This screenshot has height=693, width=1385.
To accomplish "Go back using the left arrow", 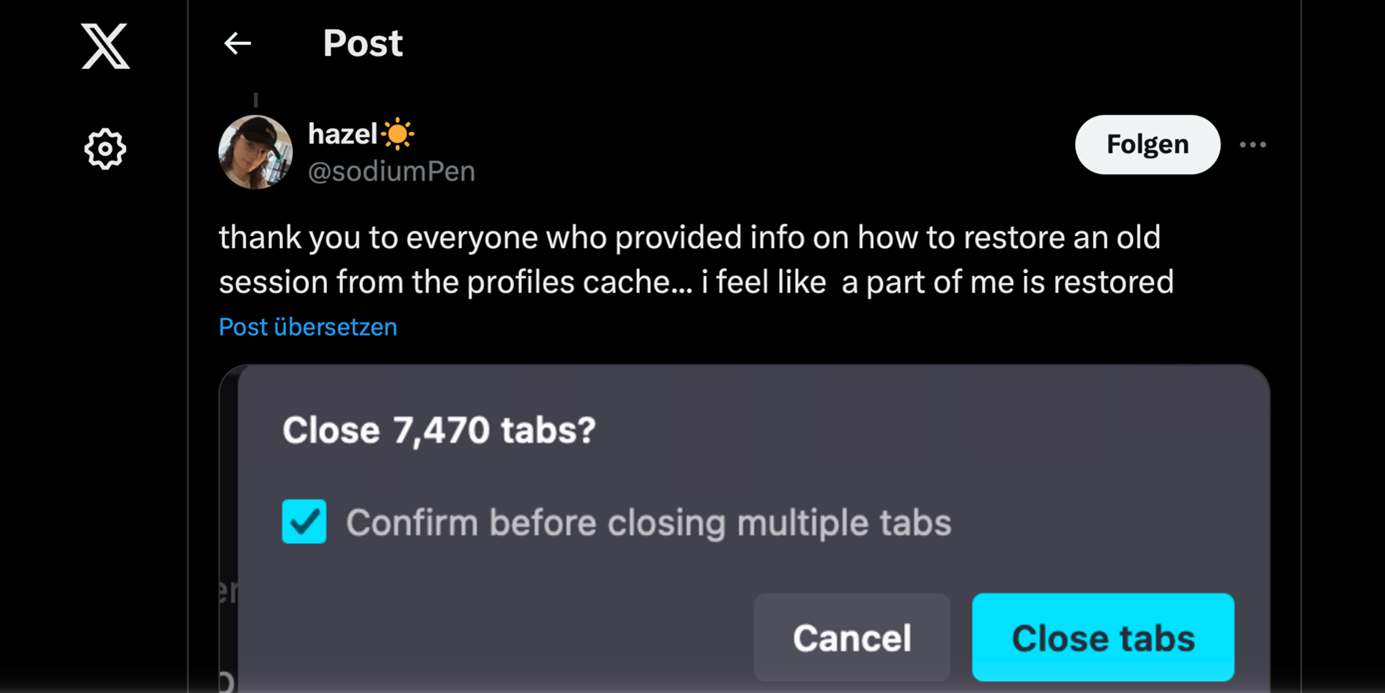I will point(237,43).
